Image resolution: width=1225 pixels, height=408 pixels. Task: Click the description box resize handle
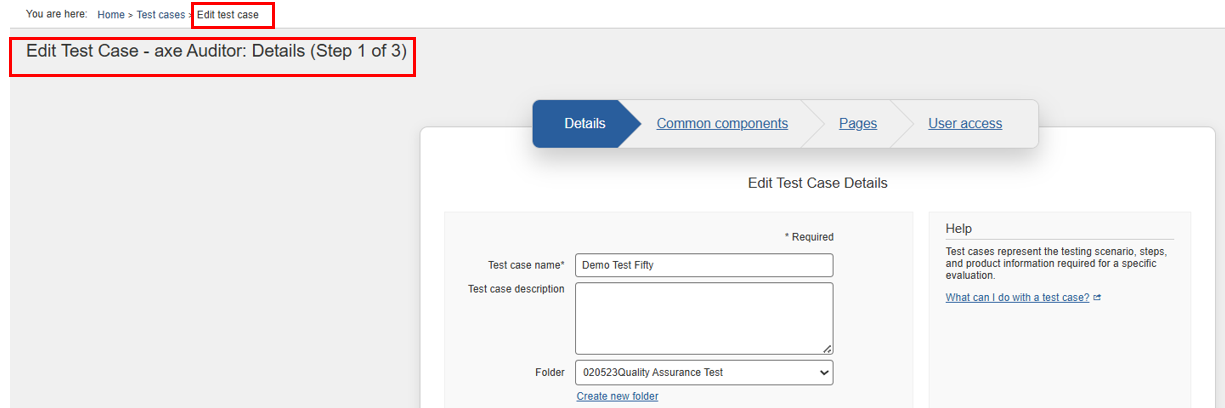click(827, 349)
